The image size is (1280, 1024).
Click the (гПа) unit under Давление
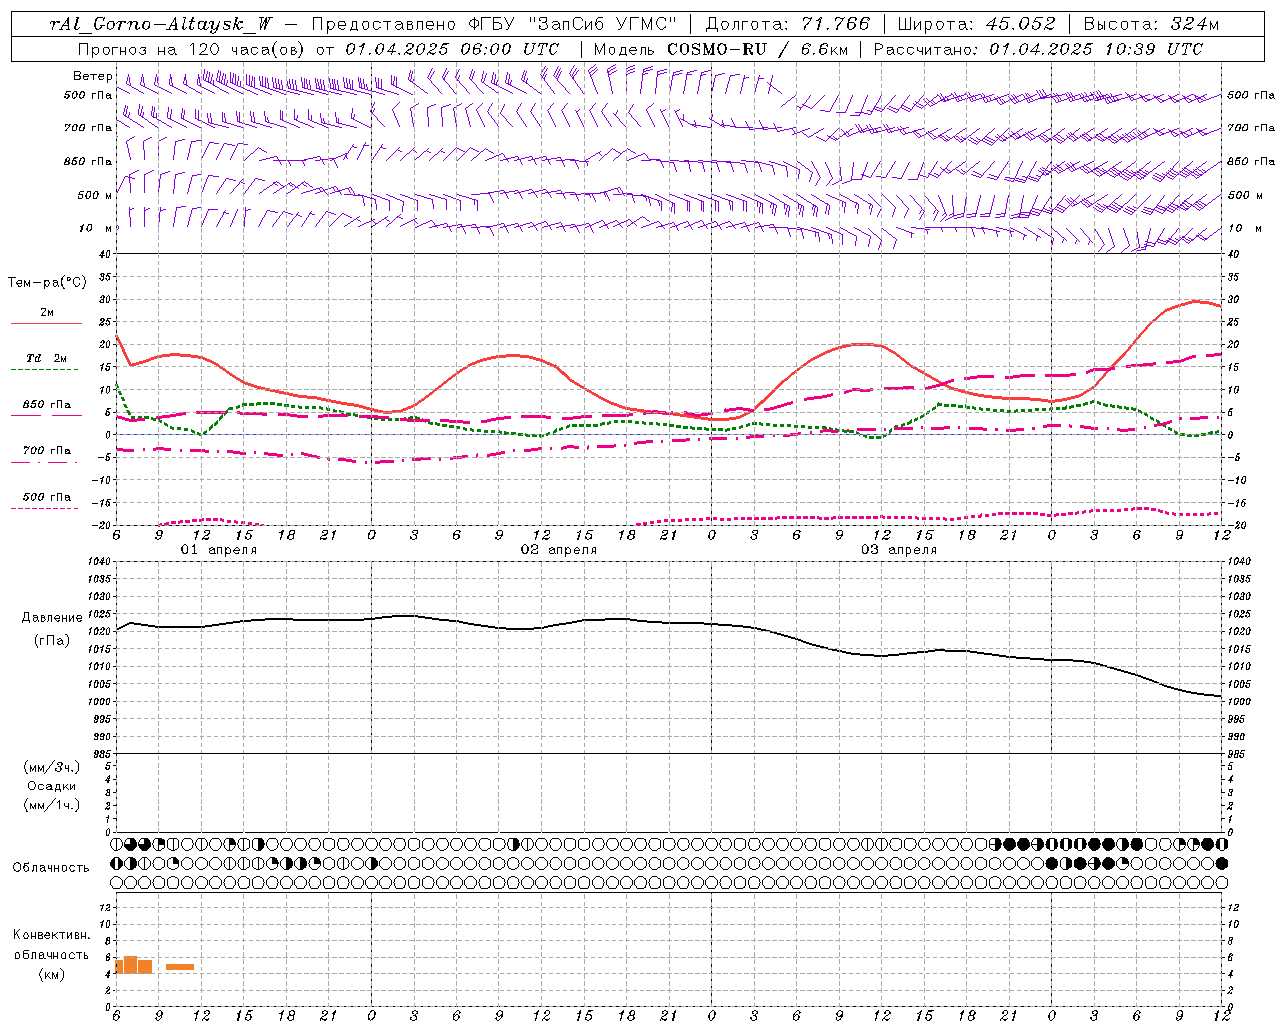click(51, 640)
